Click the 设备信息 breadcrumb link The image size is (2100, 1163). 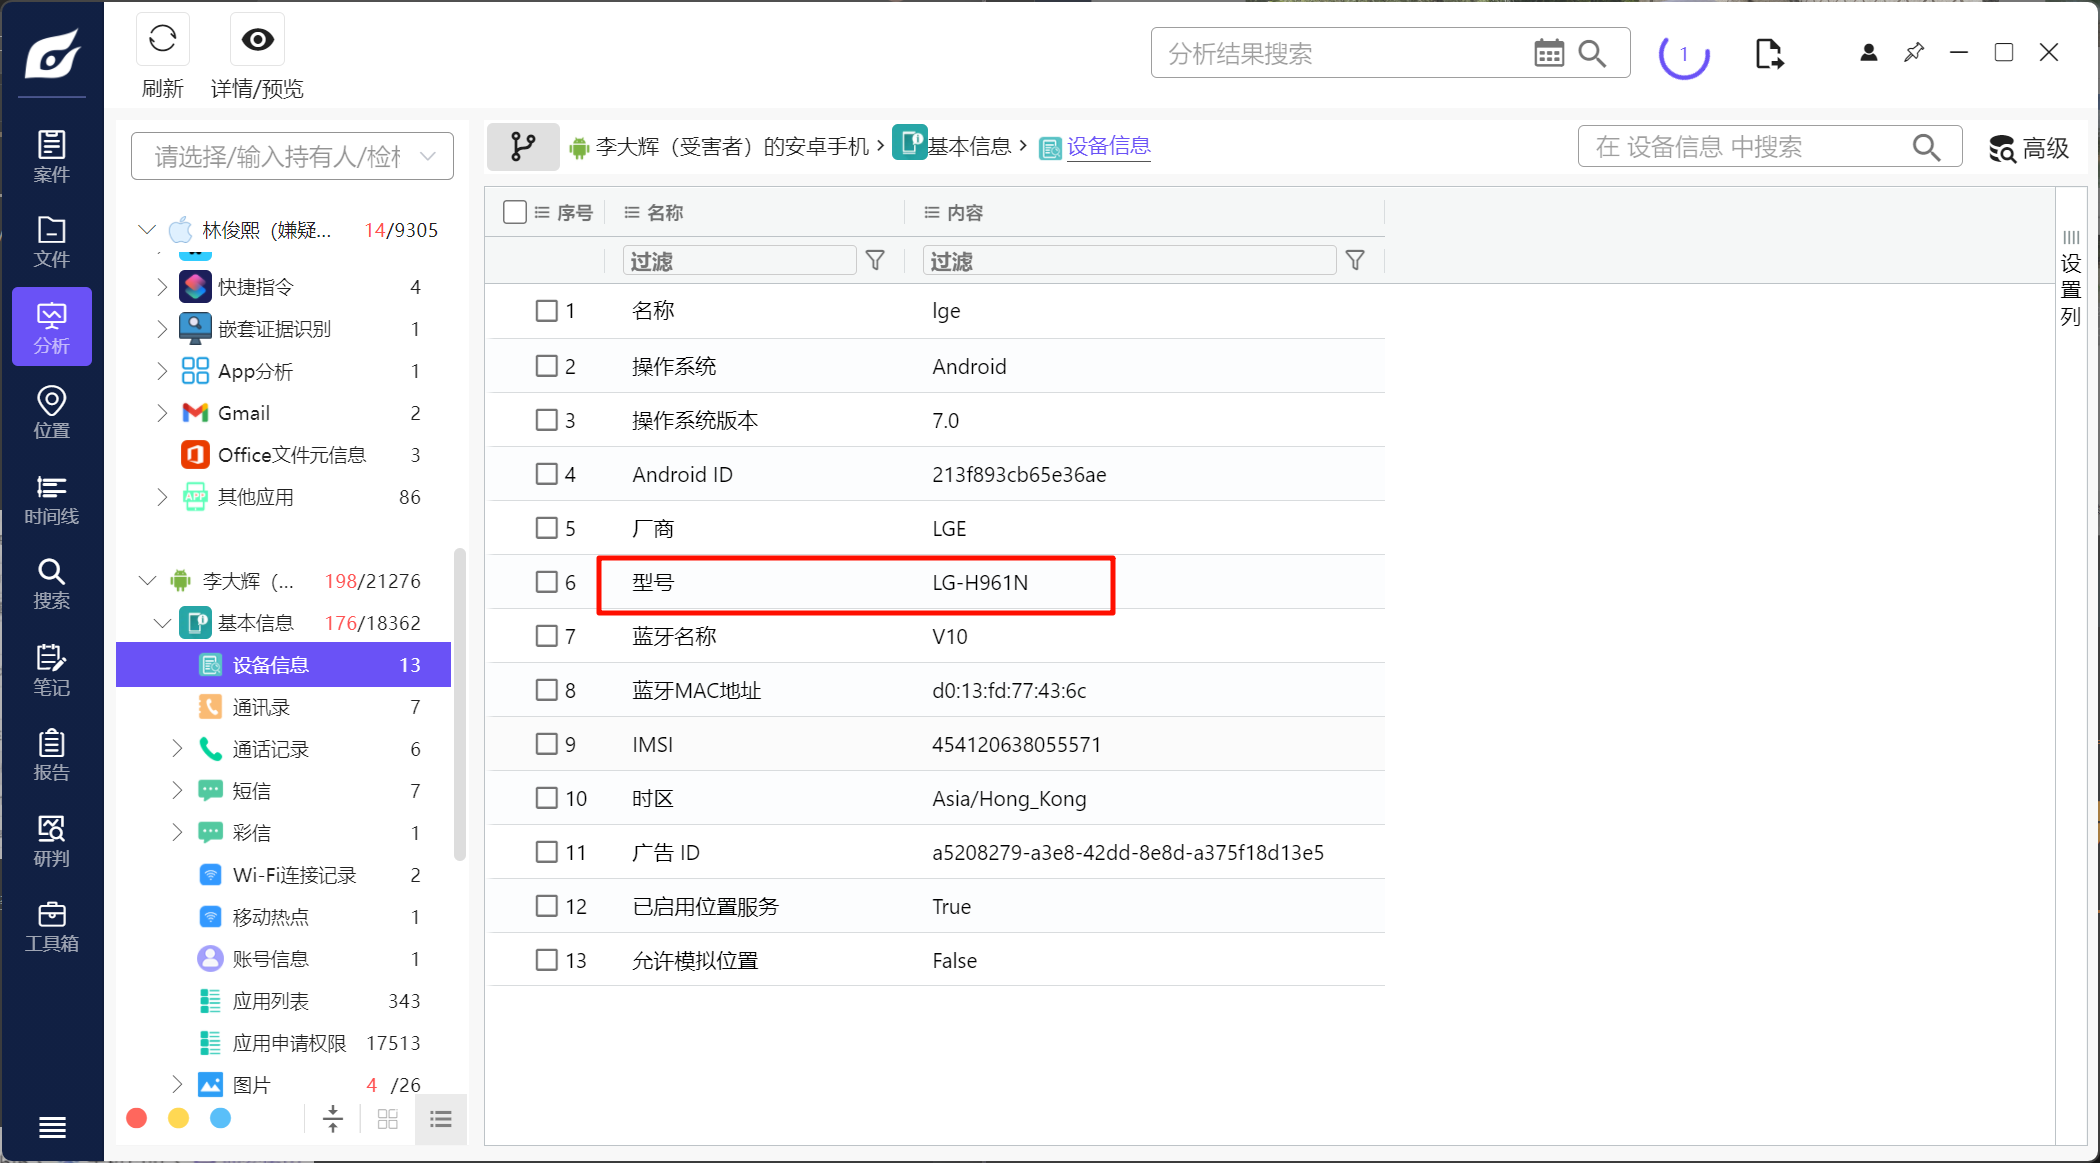tap(1108, 147)
